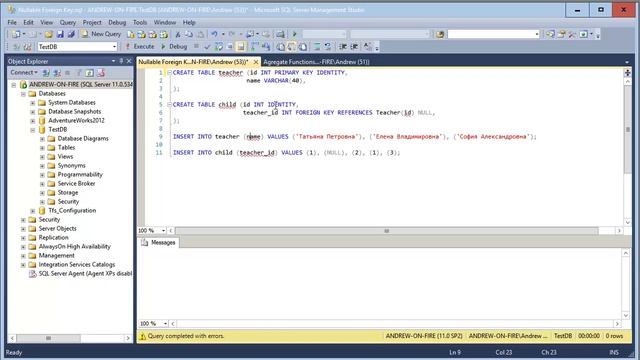Select the SQL Server Agent item
The height and width of the screenshot is (360, 640).
point(85,273)
